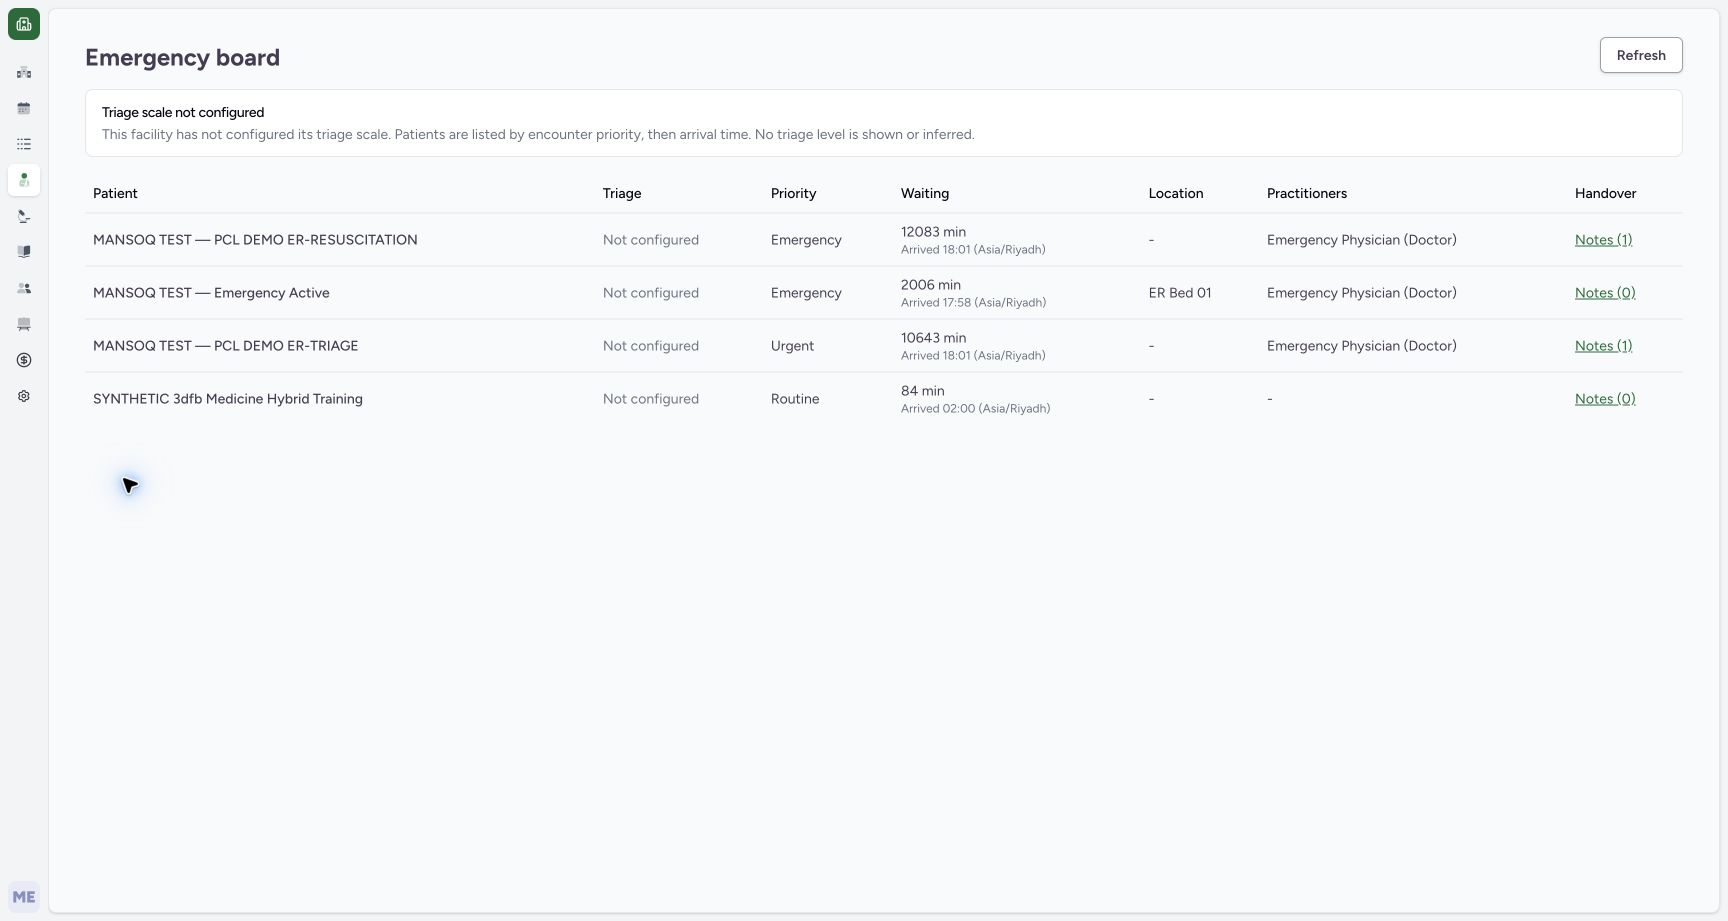Open Notes (1) for ER-RESUSCITATION patient

click(x=1603, y=240)
